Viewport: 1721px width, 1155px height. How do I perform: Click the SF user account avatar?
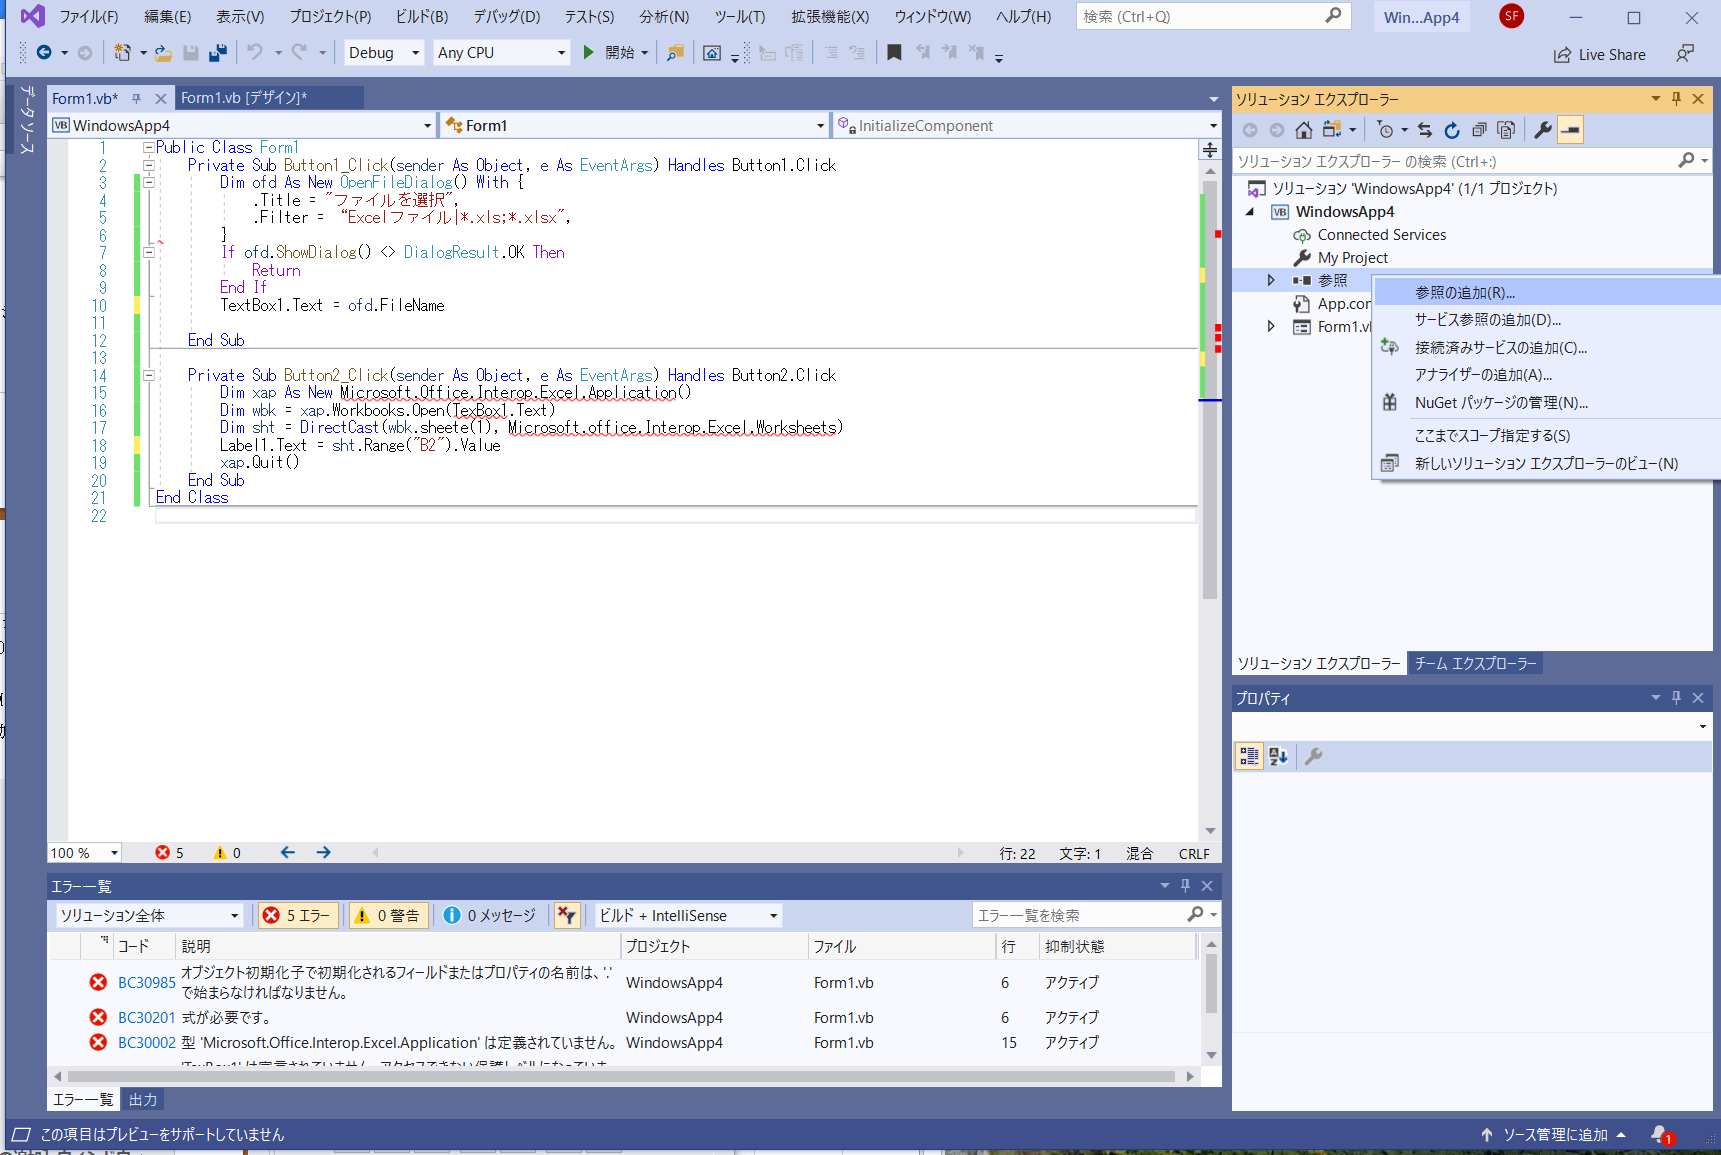pyautogui.click(x=1511, y=16)
